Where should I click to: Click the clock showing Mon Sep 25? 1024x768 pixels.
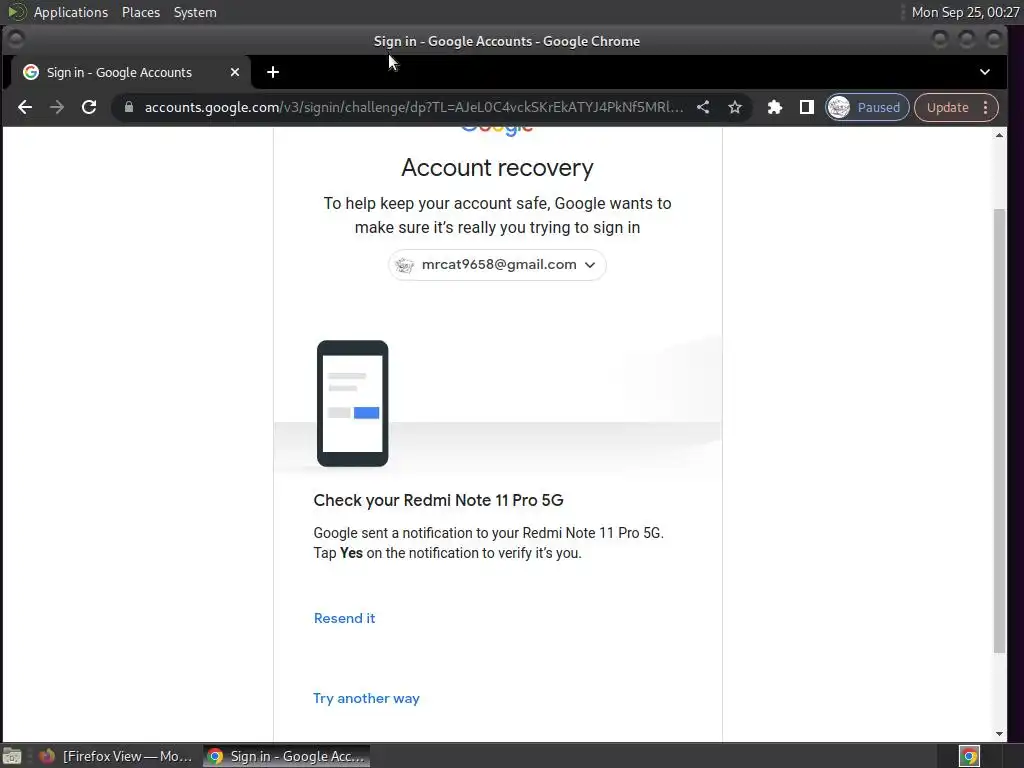click(x=965, y=12)
